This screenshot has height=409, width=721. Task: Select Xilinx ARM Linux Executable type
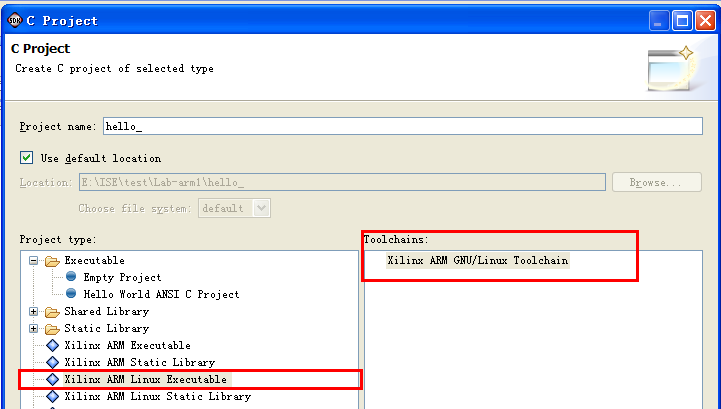pos(145,380)
